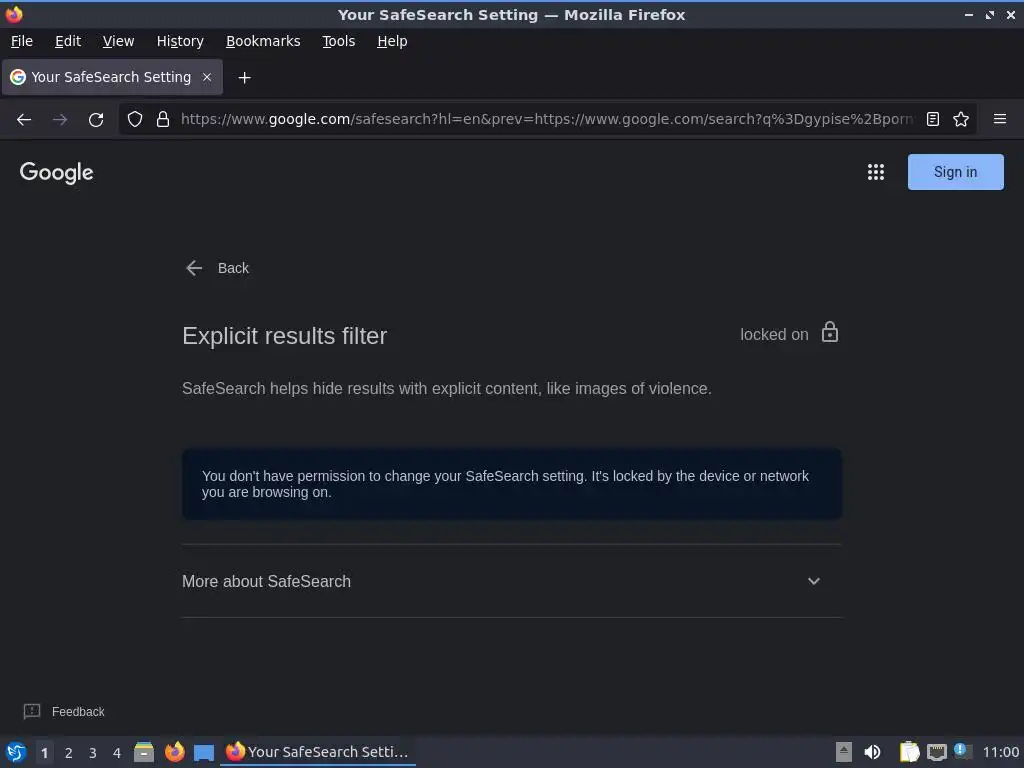Screen dimensions: 1024x768
Task: Click the Sign in button
Action: coord(955,172)
